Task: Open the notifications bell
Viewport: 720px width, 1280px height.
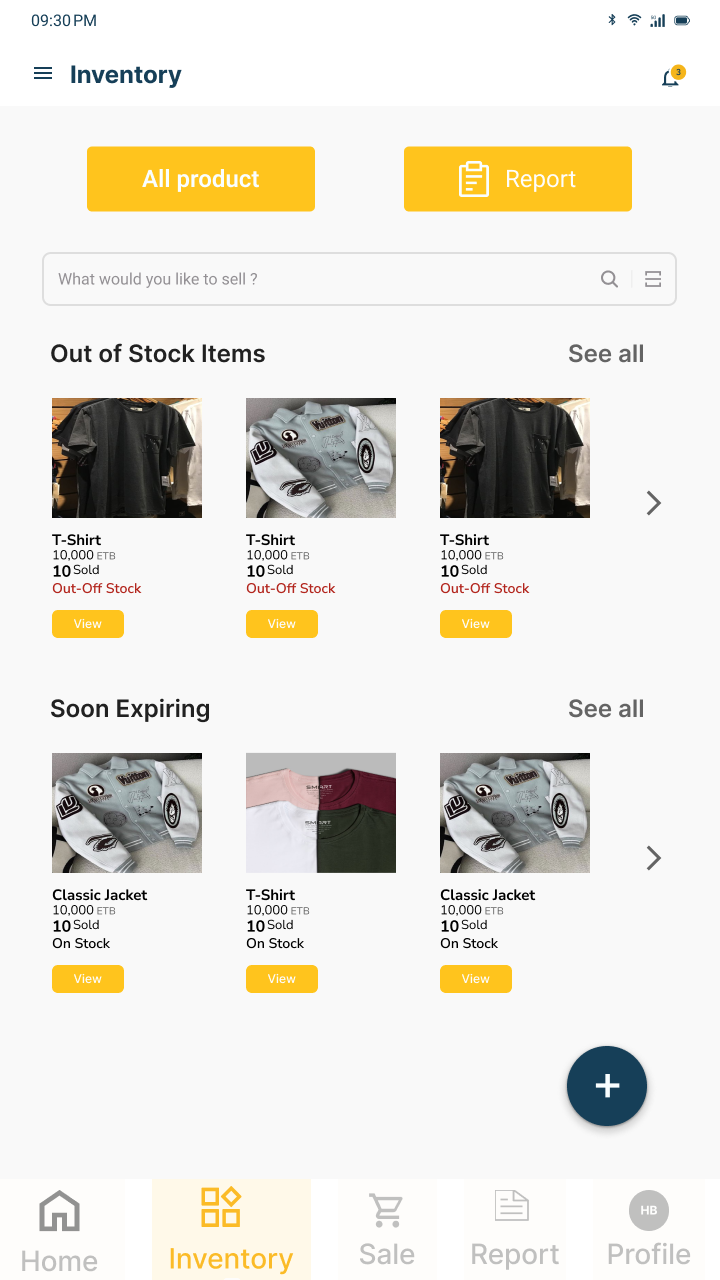Action: [670, 78]
